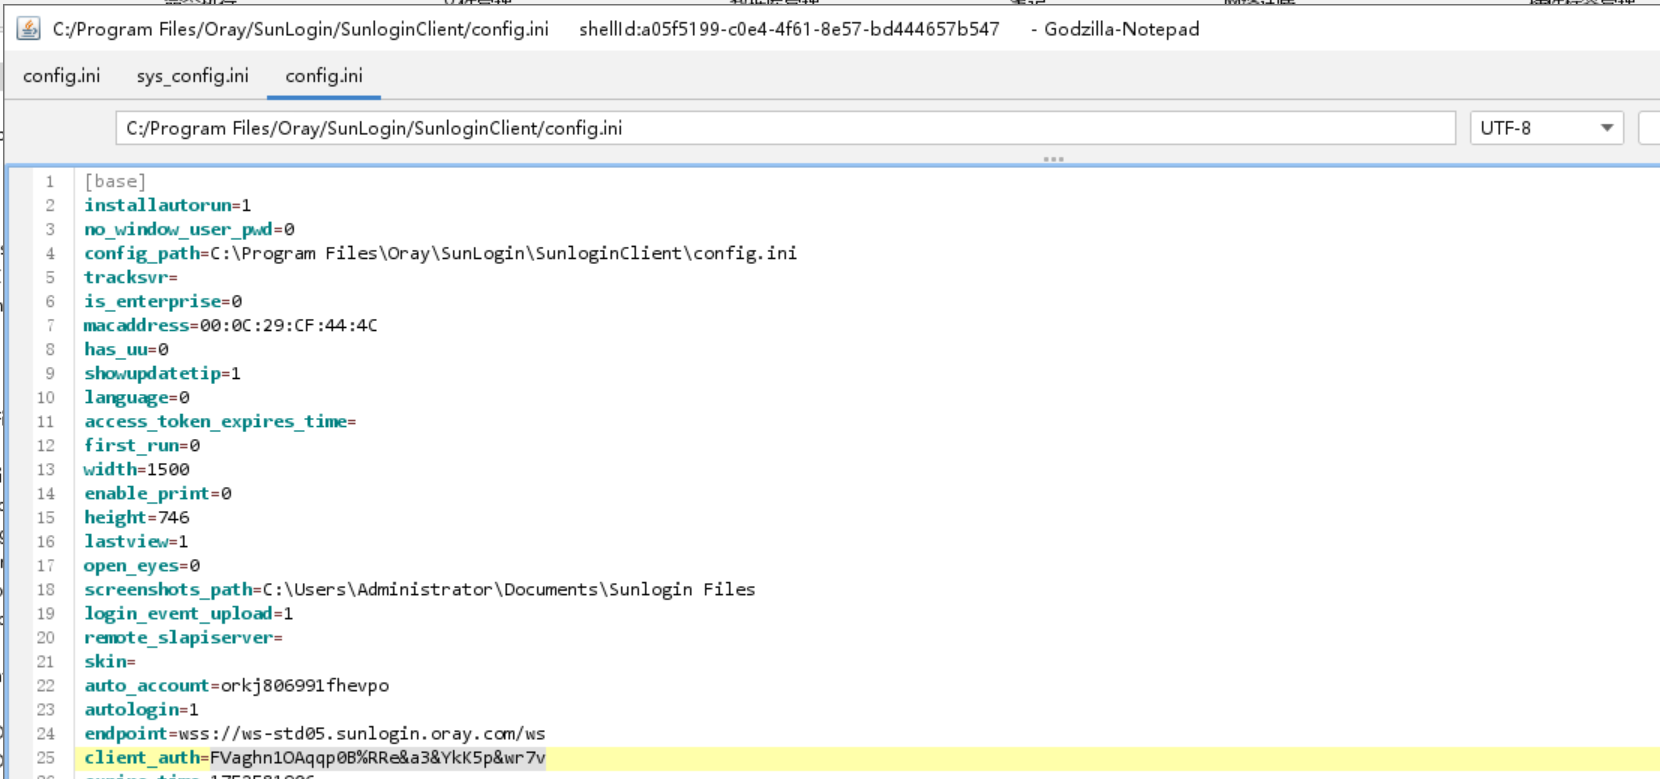The height and width of the screenshot is (779, 1660).
Task: Click the highlighted client_auth line
Action: click(x=315, y=758)
